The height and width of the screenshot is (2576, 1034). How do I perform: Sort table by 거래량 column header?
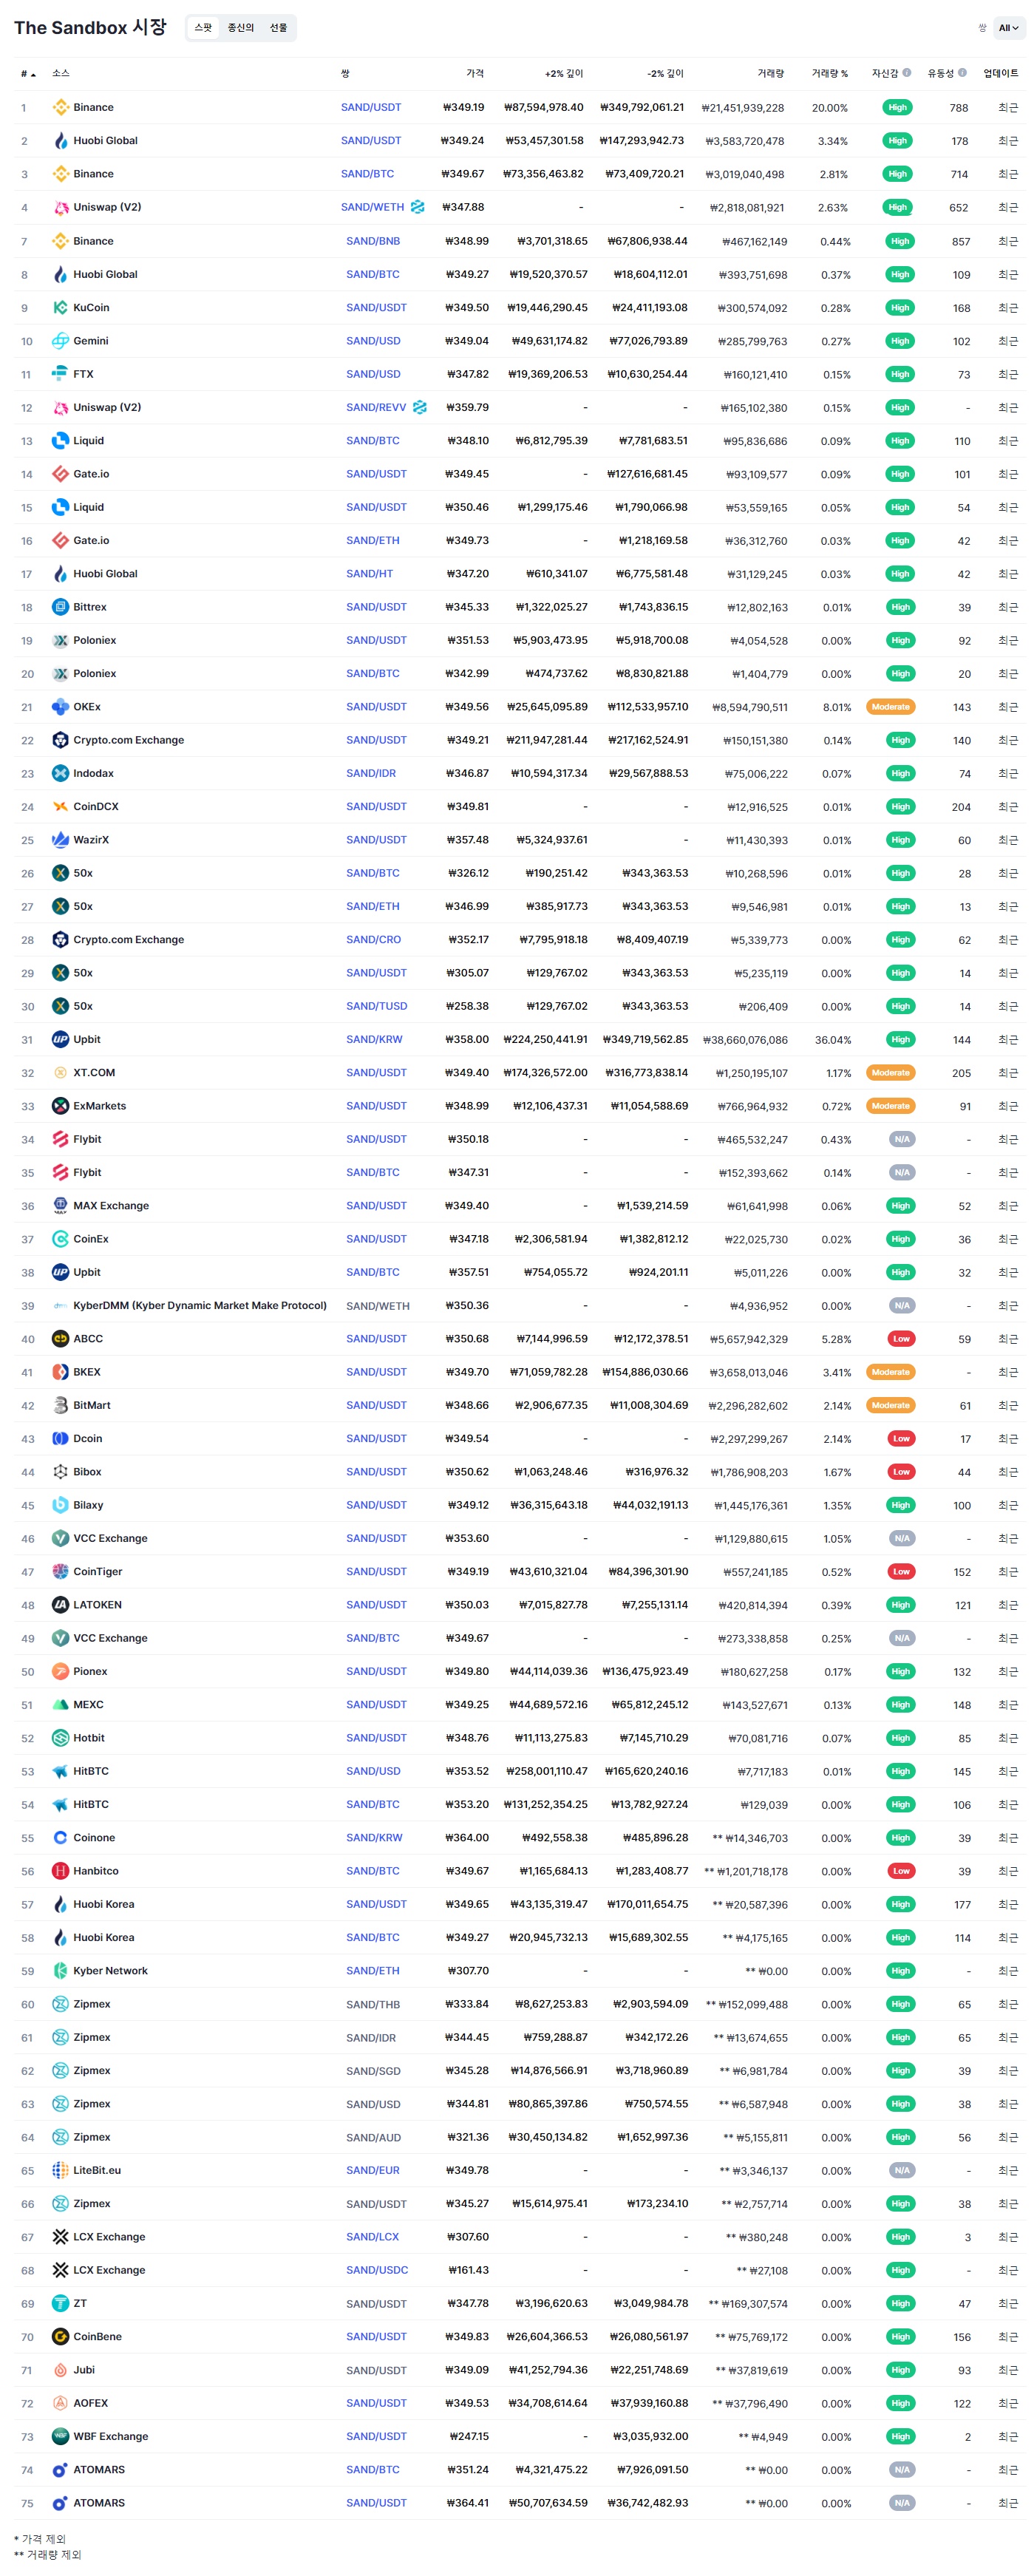point(770,73)
